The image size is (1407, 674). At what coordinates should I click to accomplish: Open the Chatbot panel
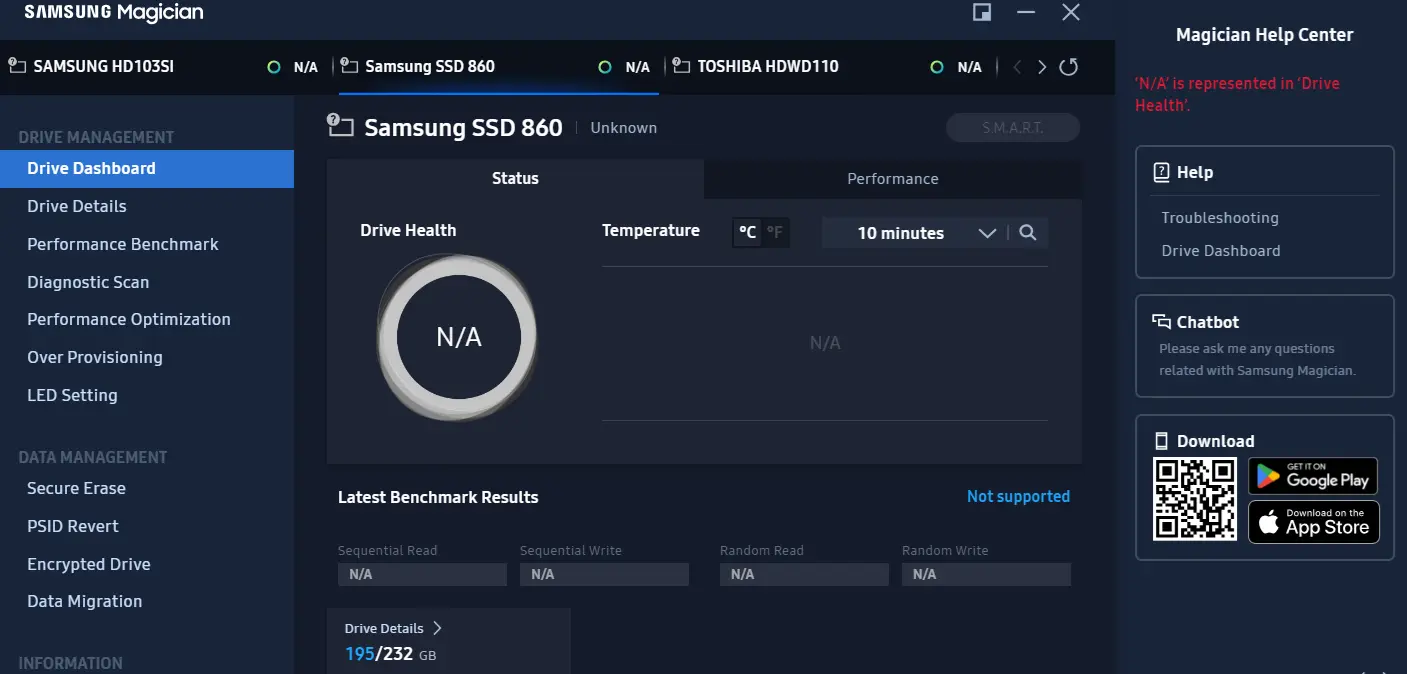pos(1265,346)
